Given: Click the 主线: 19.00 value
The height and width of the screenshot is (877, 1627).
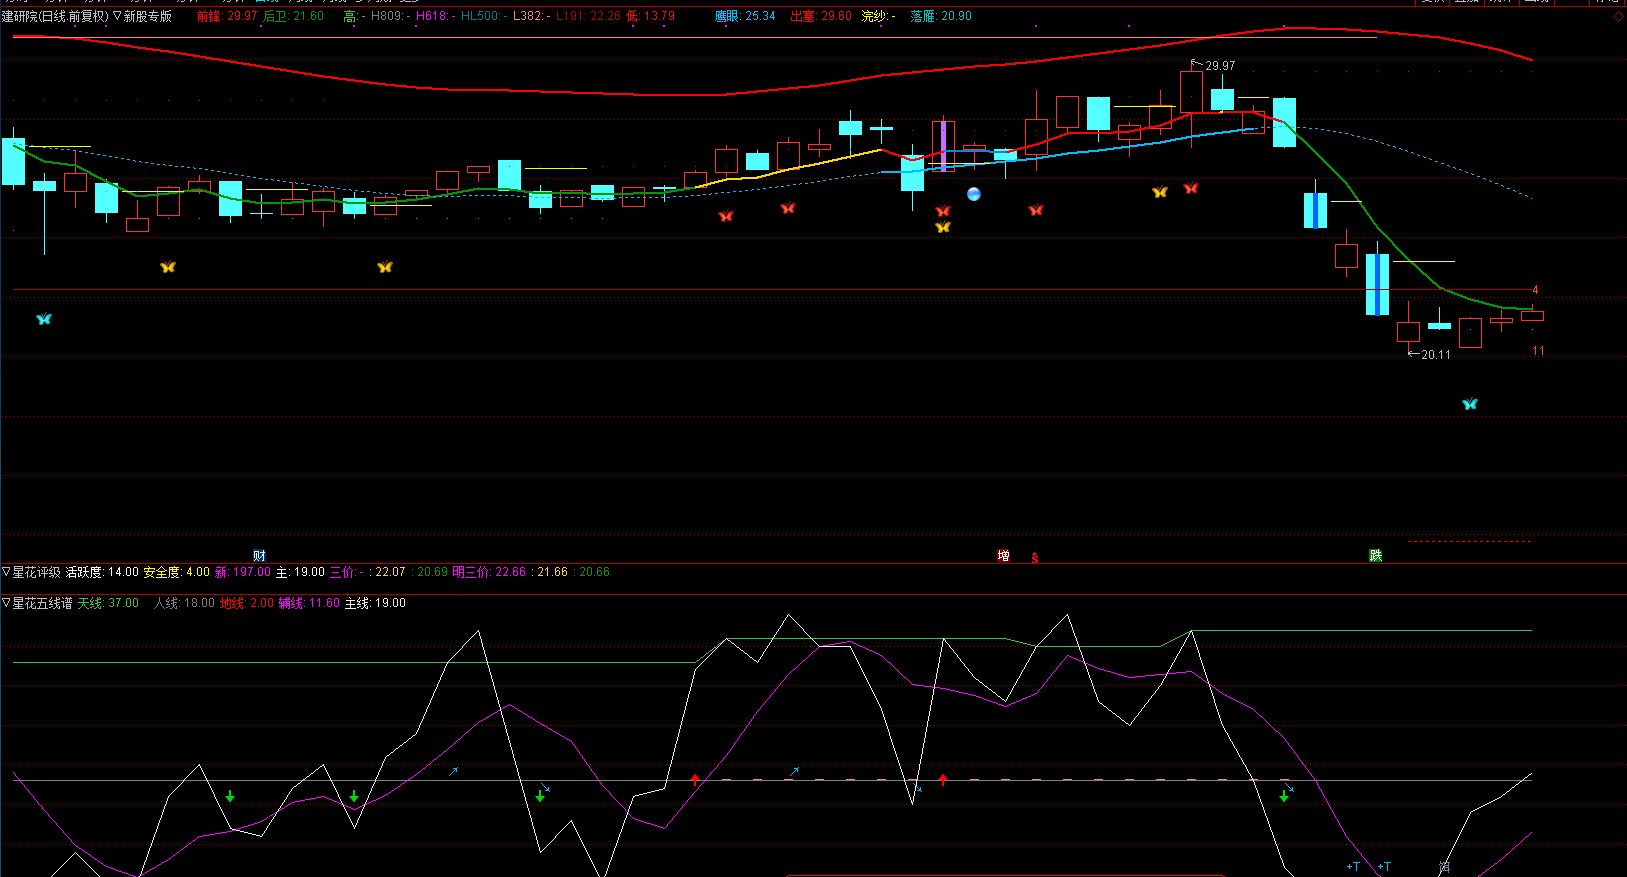Looking at the screenshot, I should [375, 603].
